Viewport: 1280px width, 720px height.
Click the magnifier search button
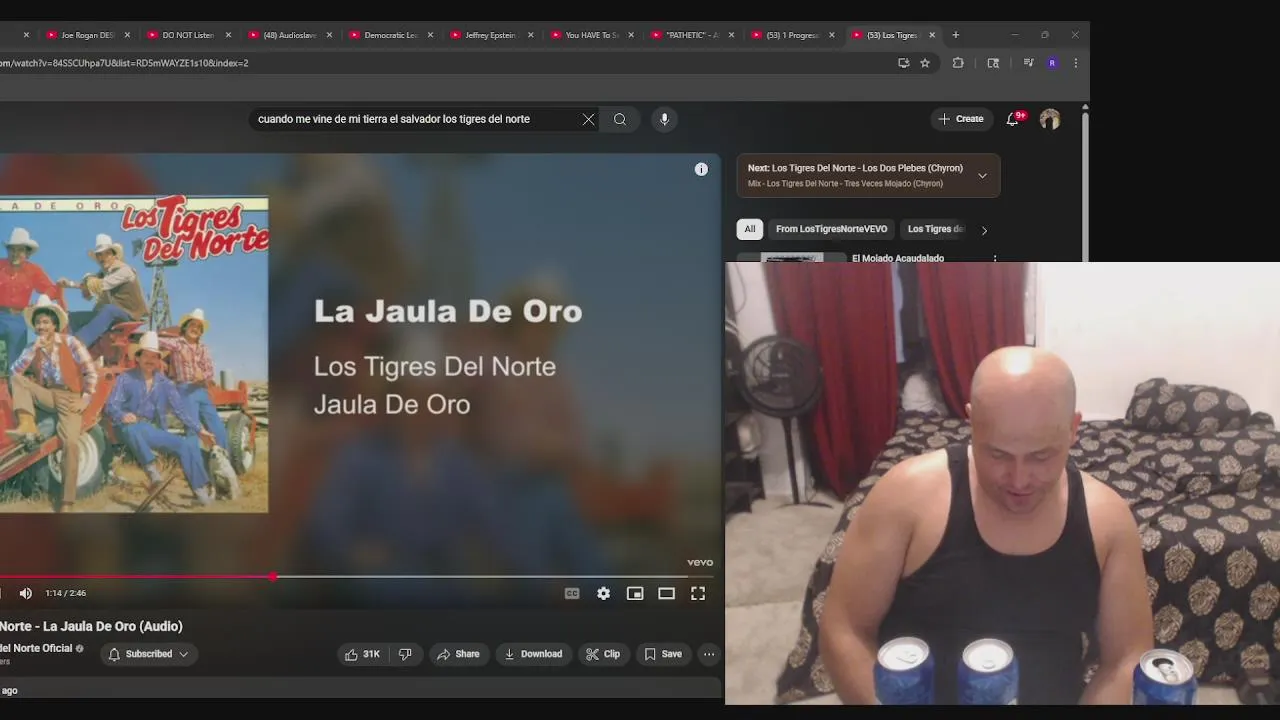click(x=620, y=119)
